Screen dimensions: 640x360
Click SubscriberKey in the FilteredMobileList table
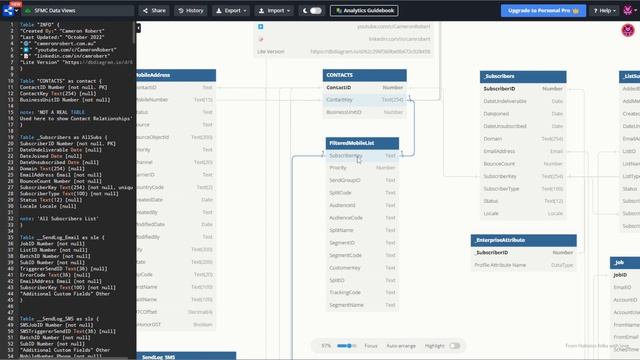click(362, 156)
